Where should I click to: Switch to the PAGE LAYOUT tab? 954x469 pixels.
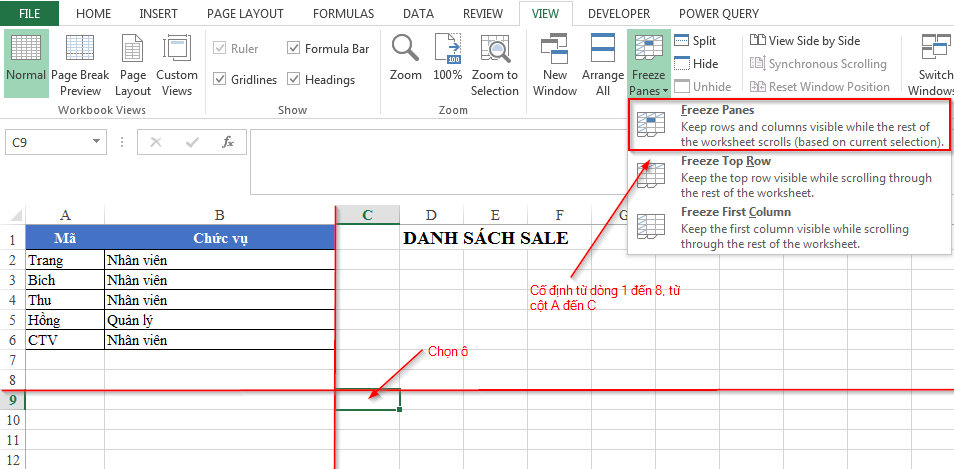245,13
